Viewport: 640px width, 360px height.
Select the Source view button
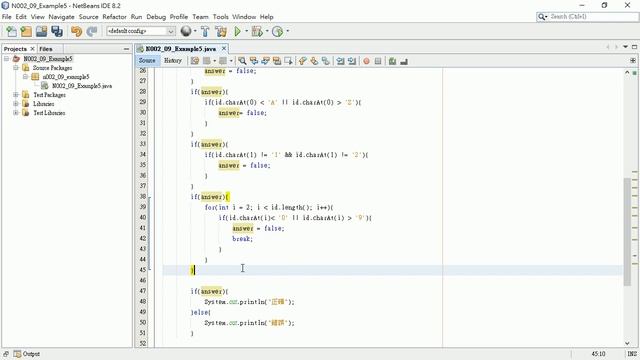click(147, 60)
